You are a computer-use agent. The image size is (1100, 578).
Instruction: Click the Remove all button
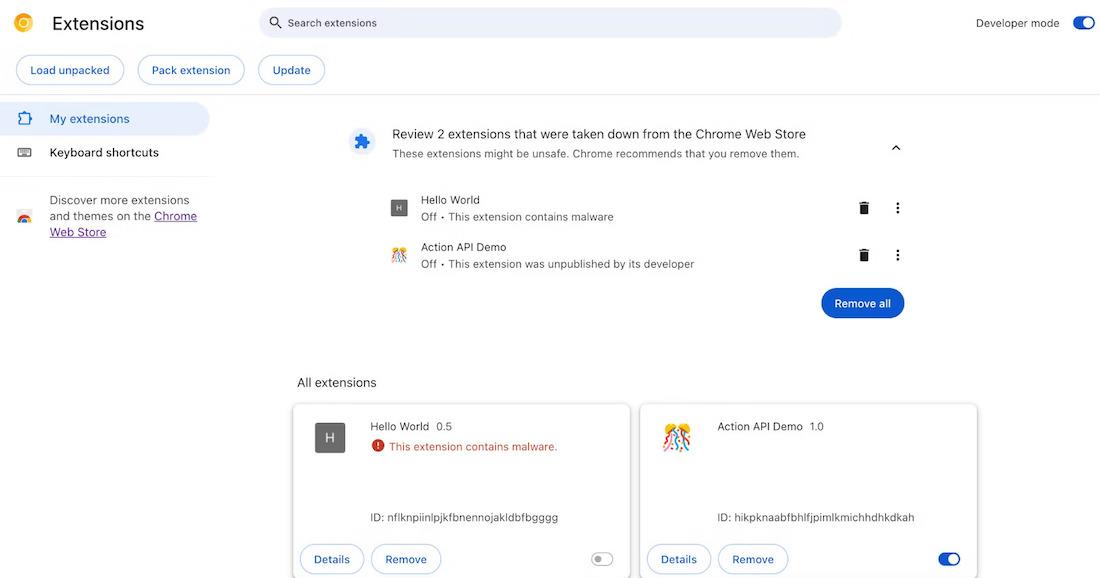[862, 302]
